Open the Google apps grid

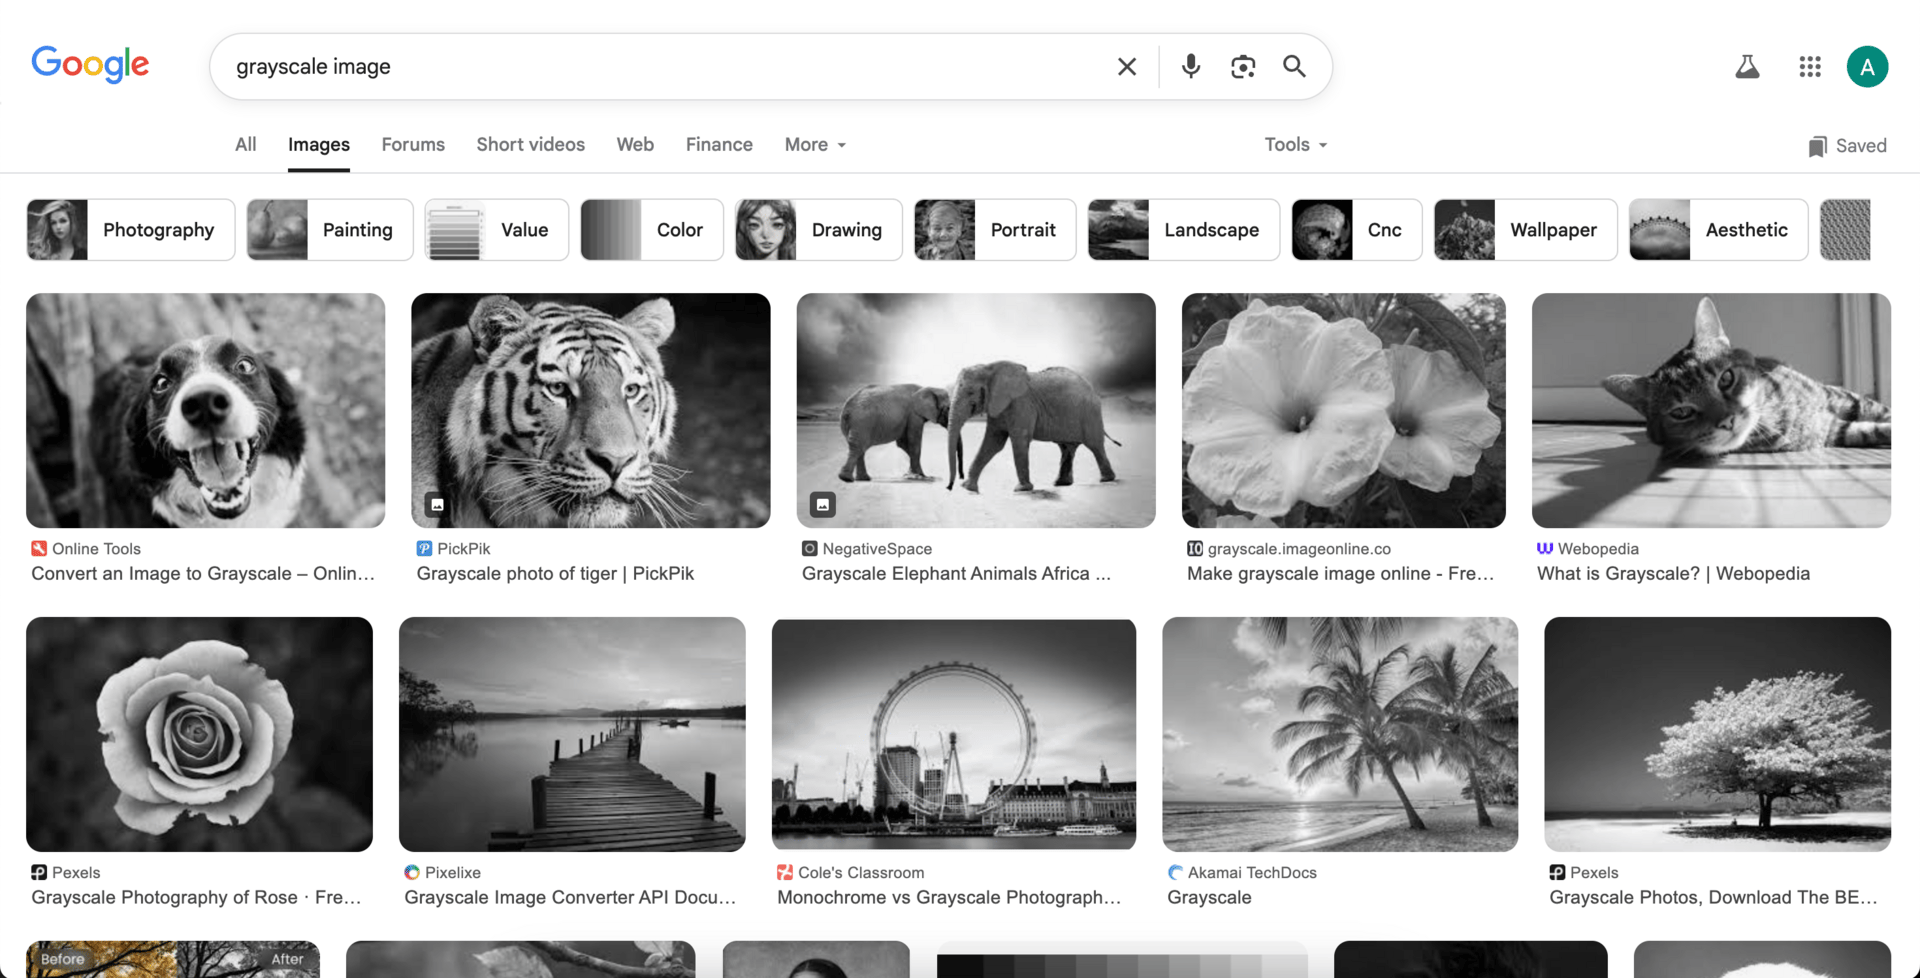click(1809, 67)
